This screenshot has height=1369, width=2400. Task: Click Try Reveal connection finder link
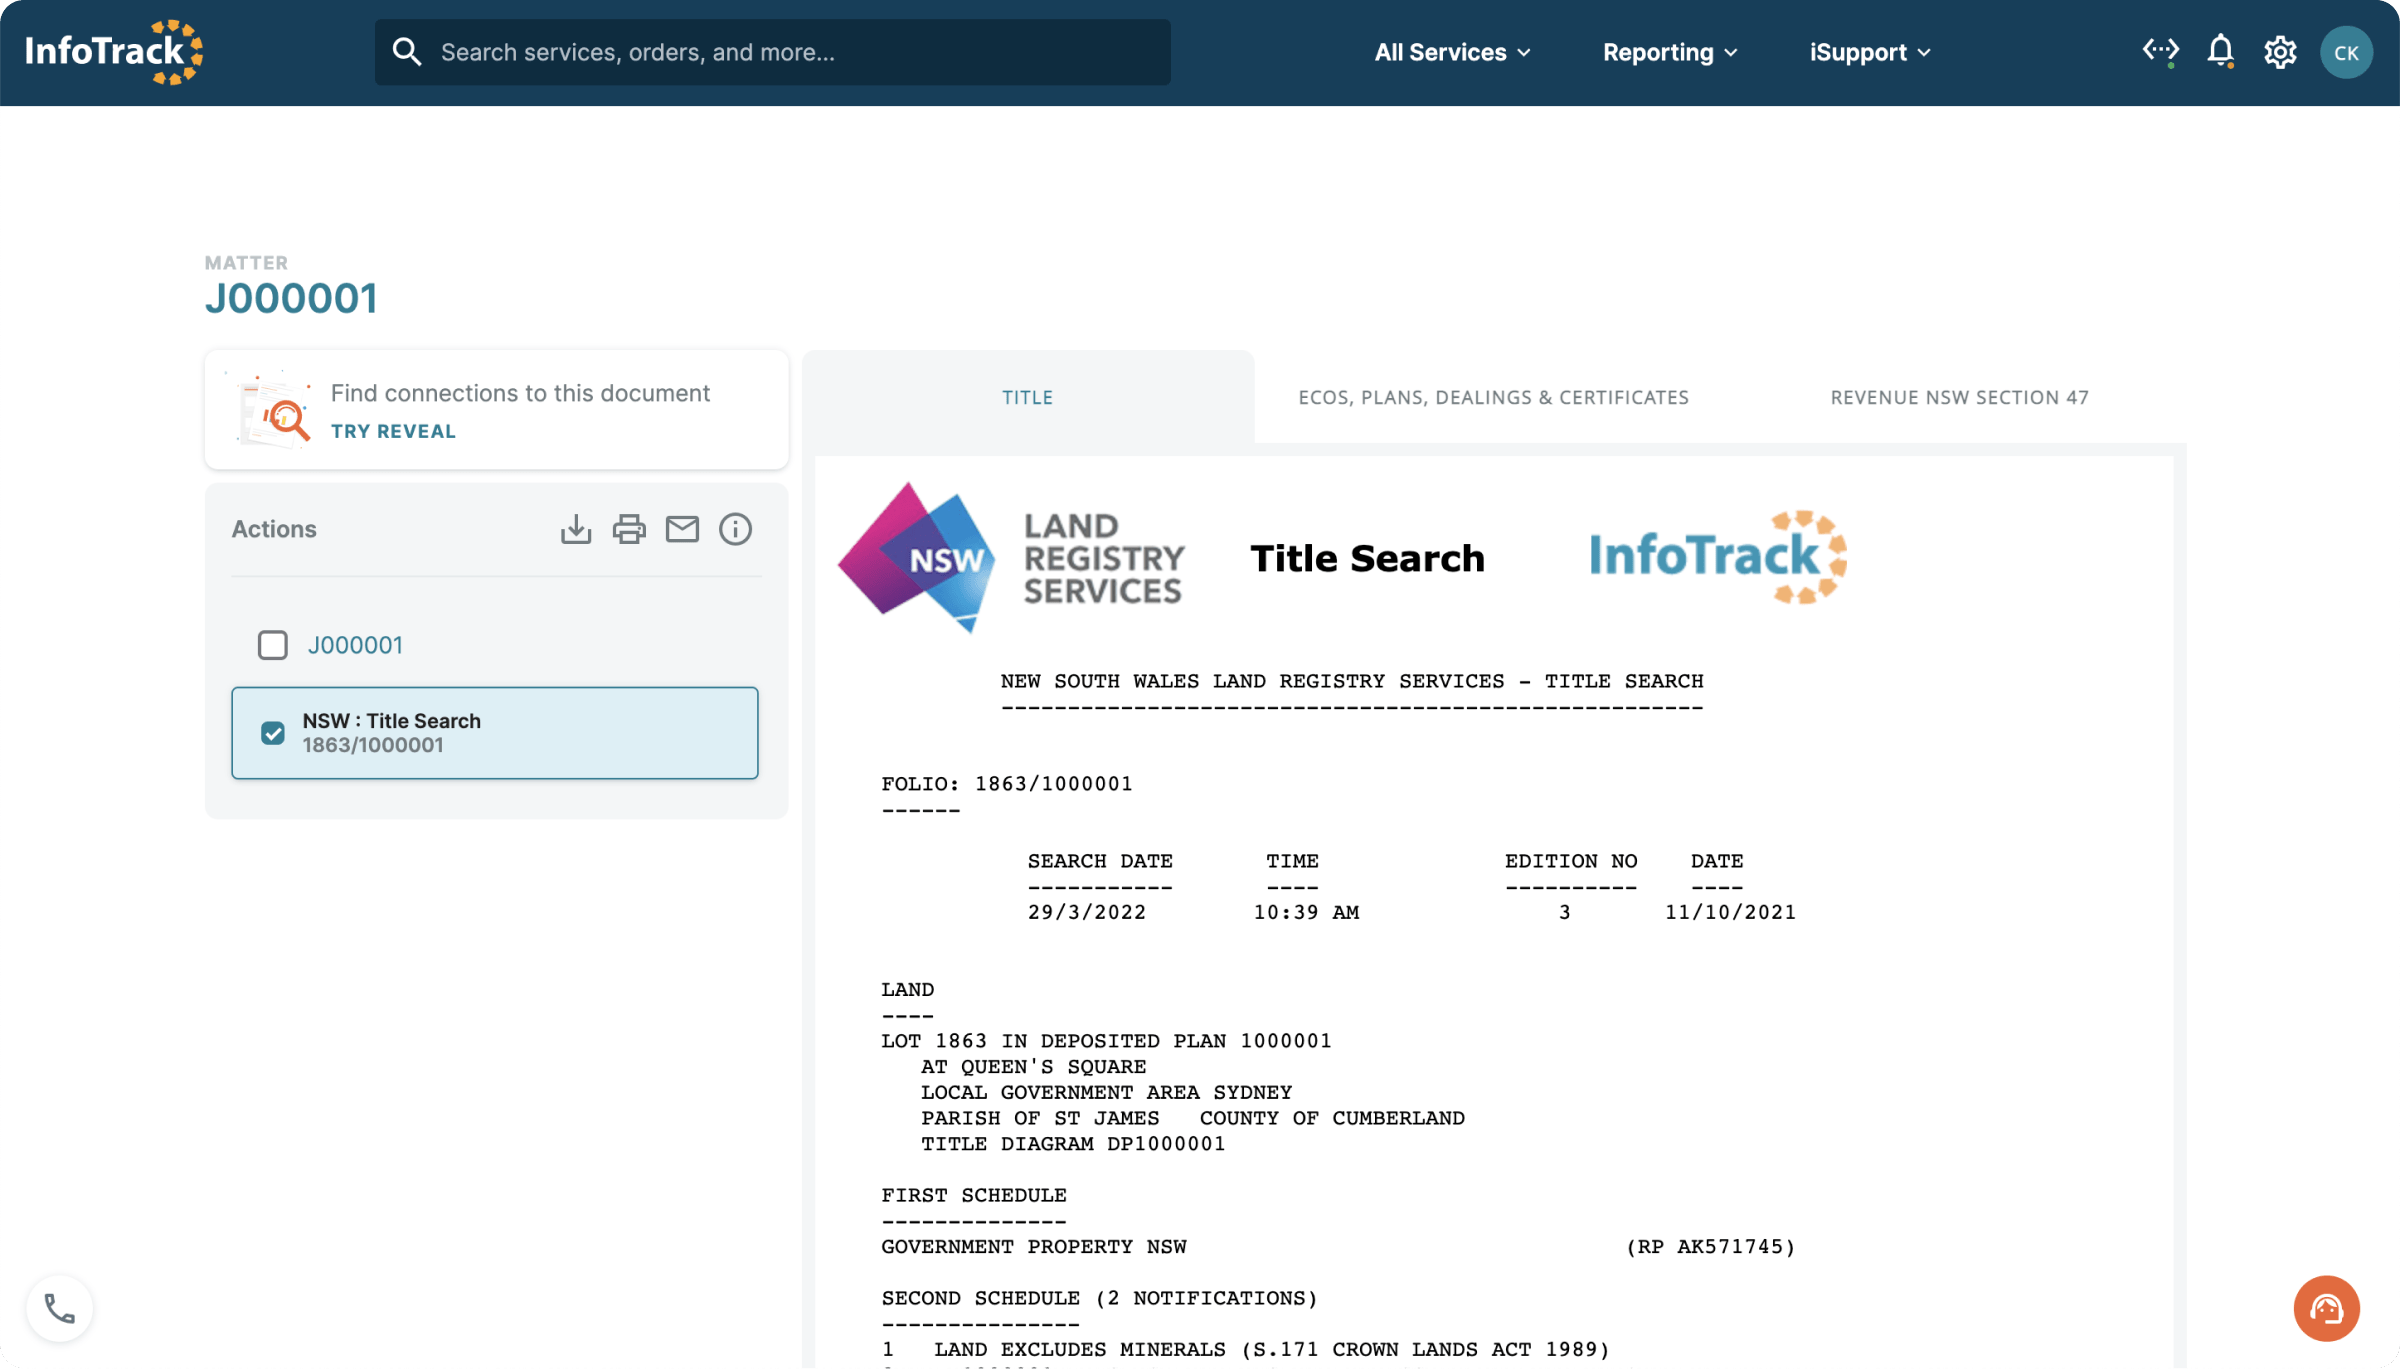[392, 432]
